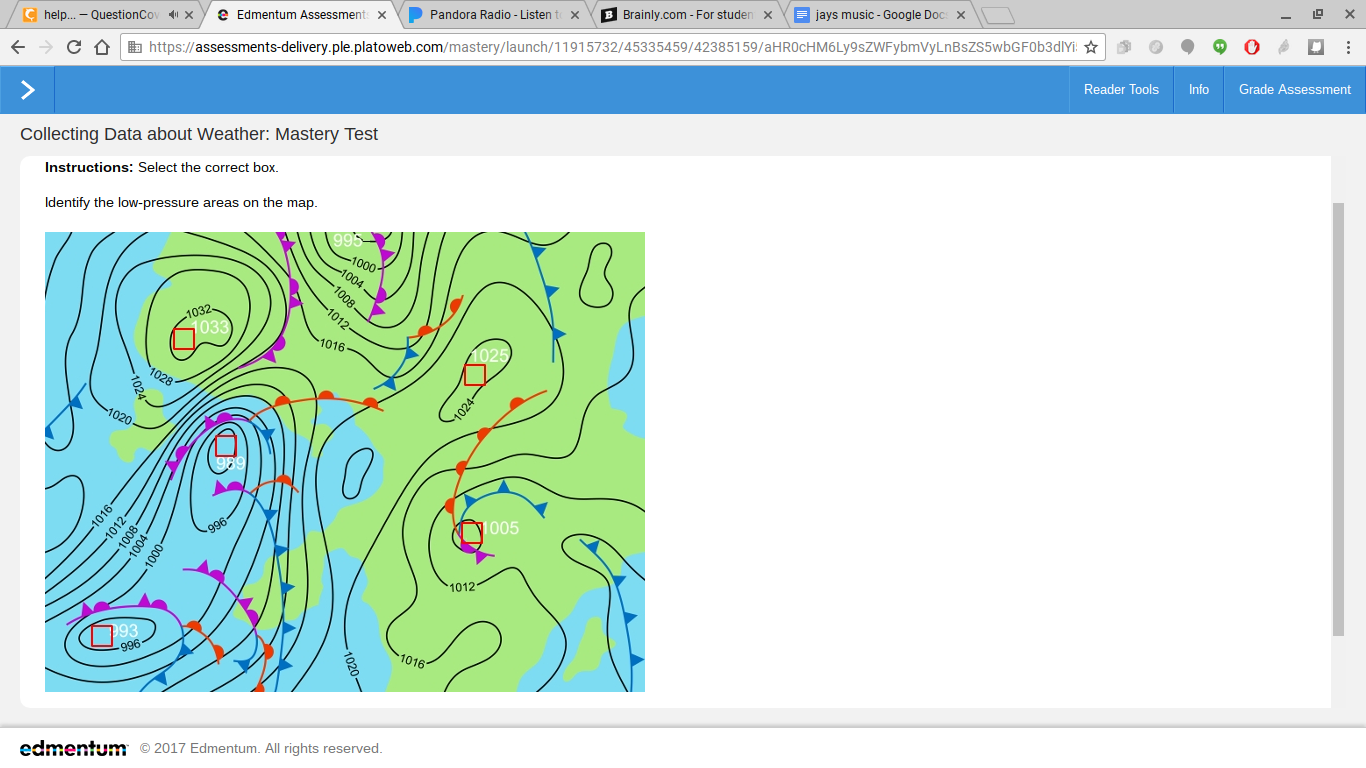This screenshot has height=768, width=1366.
Task: Open Reader Tools menu
Action: coord(1121,90)
